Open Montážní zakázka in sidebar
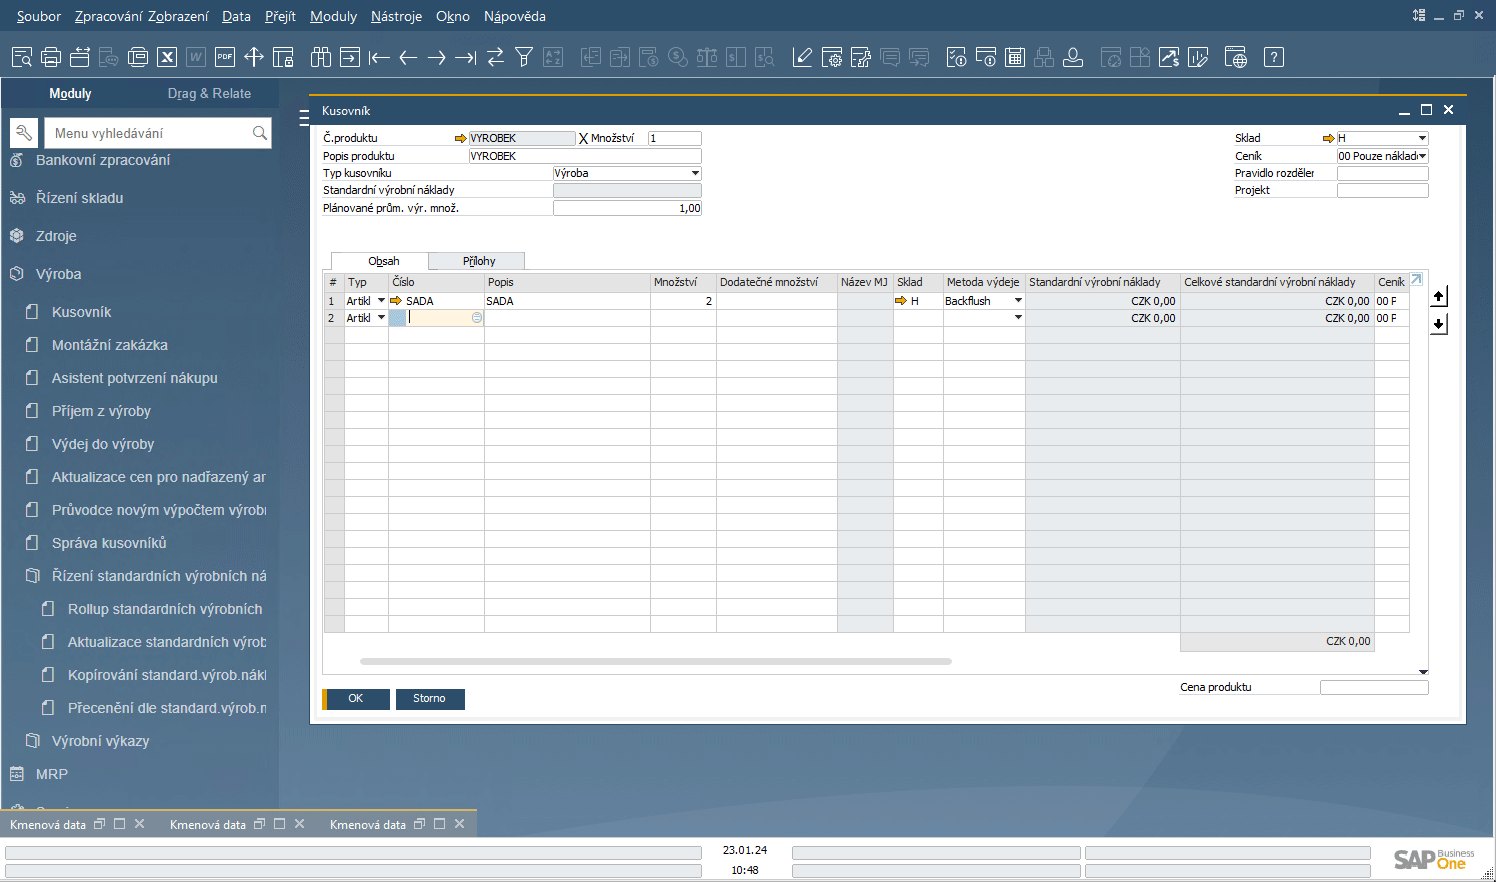This screenshot has height=882, width=1496. point(110,345)
